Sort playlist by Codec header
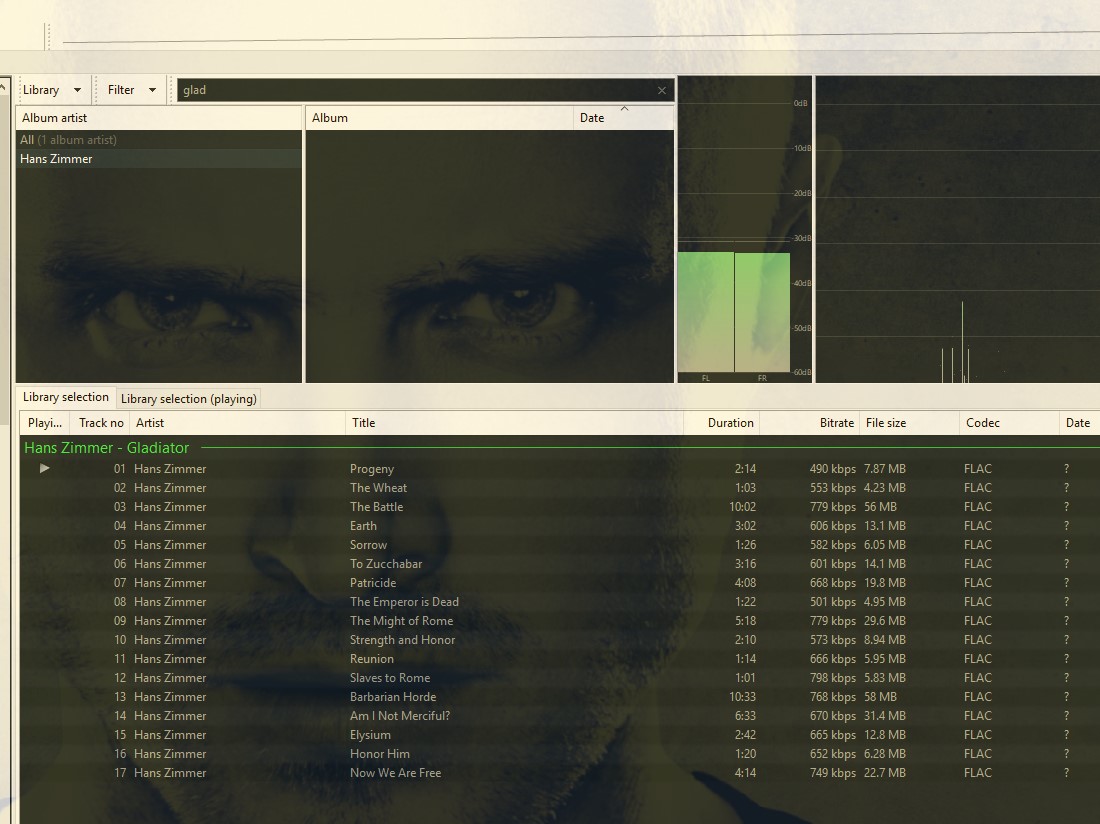This screenshot has height=824, width=1100. tap(1009, 423)
